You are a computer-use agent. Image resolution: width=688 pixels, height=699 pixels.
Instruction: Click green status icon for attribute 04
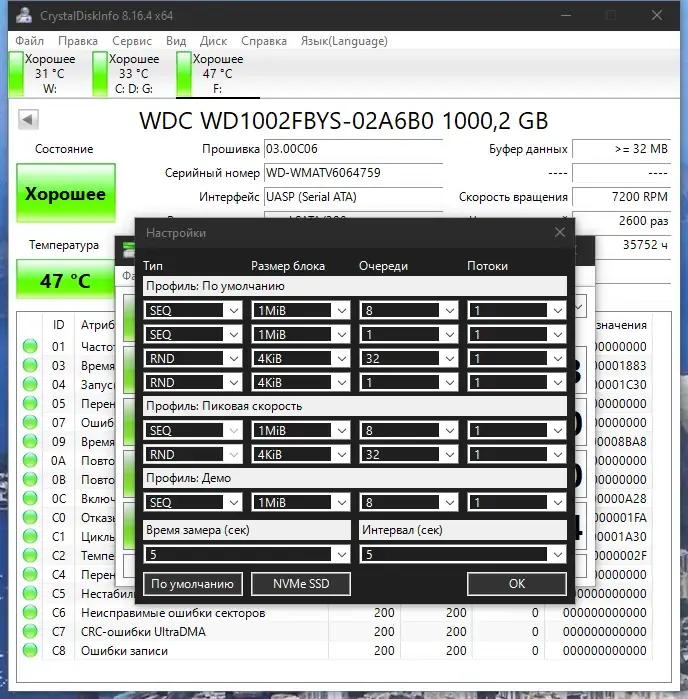30,384
